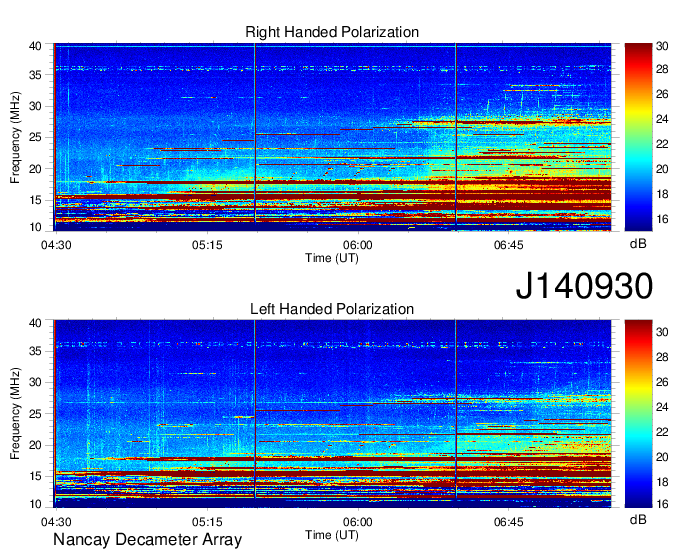Viewport: 680px width, 552px height.
Task: Click the 20 MHz tick on top plot
Action: tap(35, 169)
